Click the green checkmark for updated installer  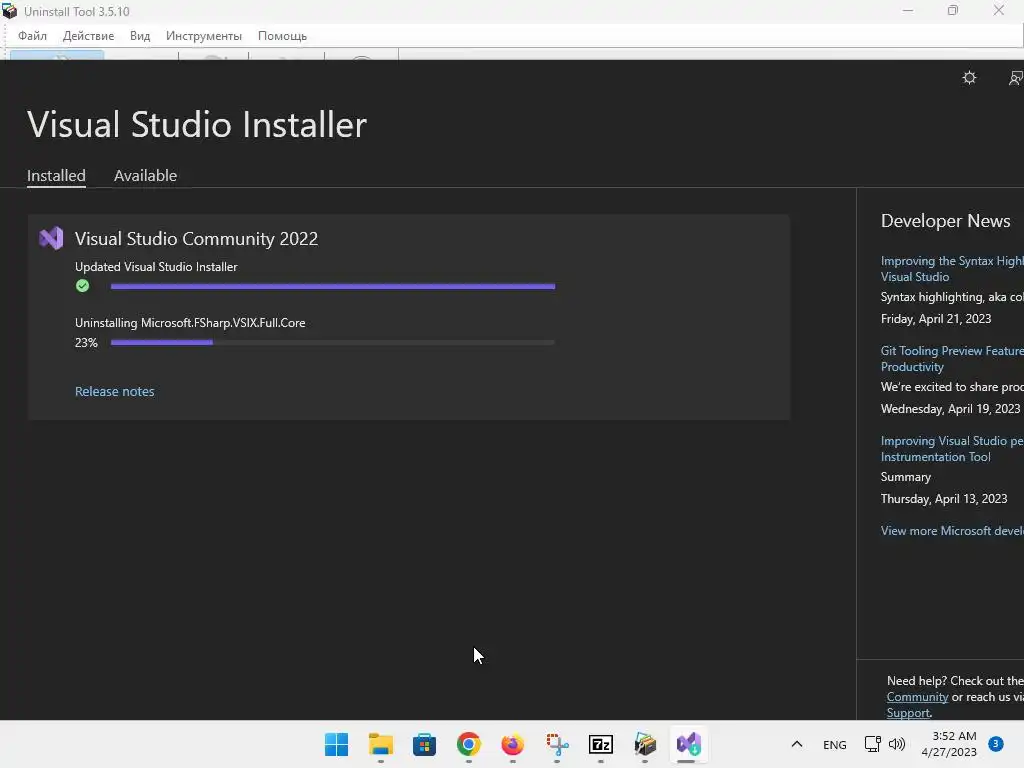pos(82,285)
